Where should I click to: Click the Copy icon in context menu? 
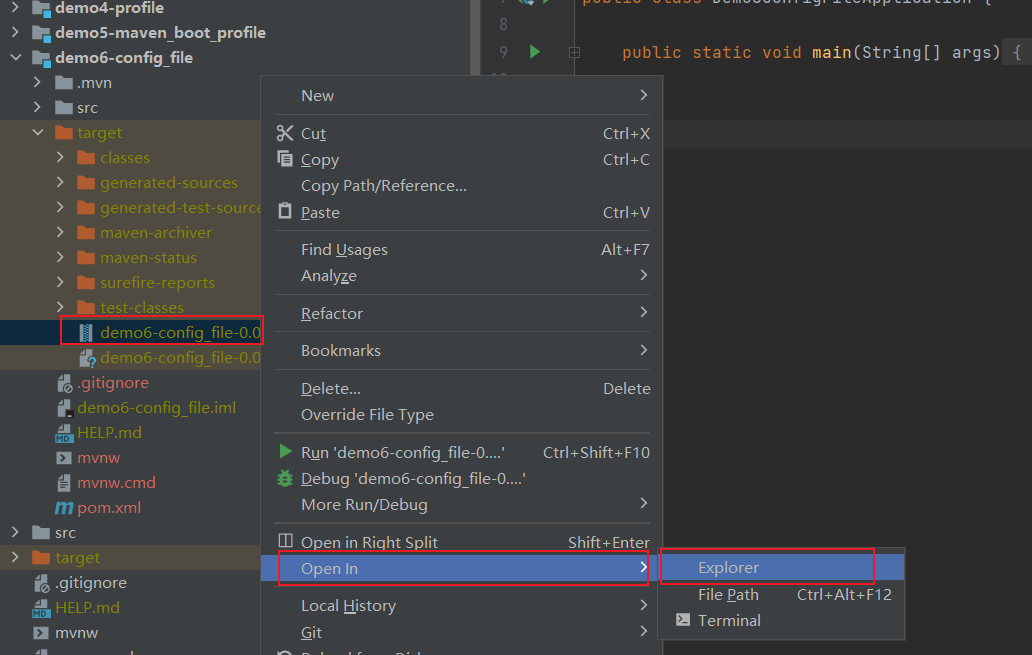pyautogui.click(x=284, y=159)
